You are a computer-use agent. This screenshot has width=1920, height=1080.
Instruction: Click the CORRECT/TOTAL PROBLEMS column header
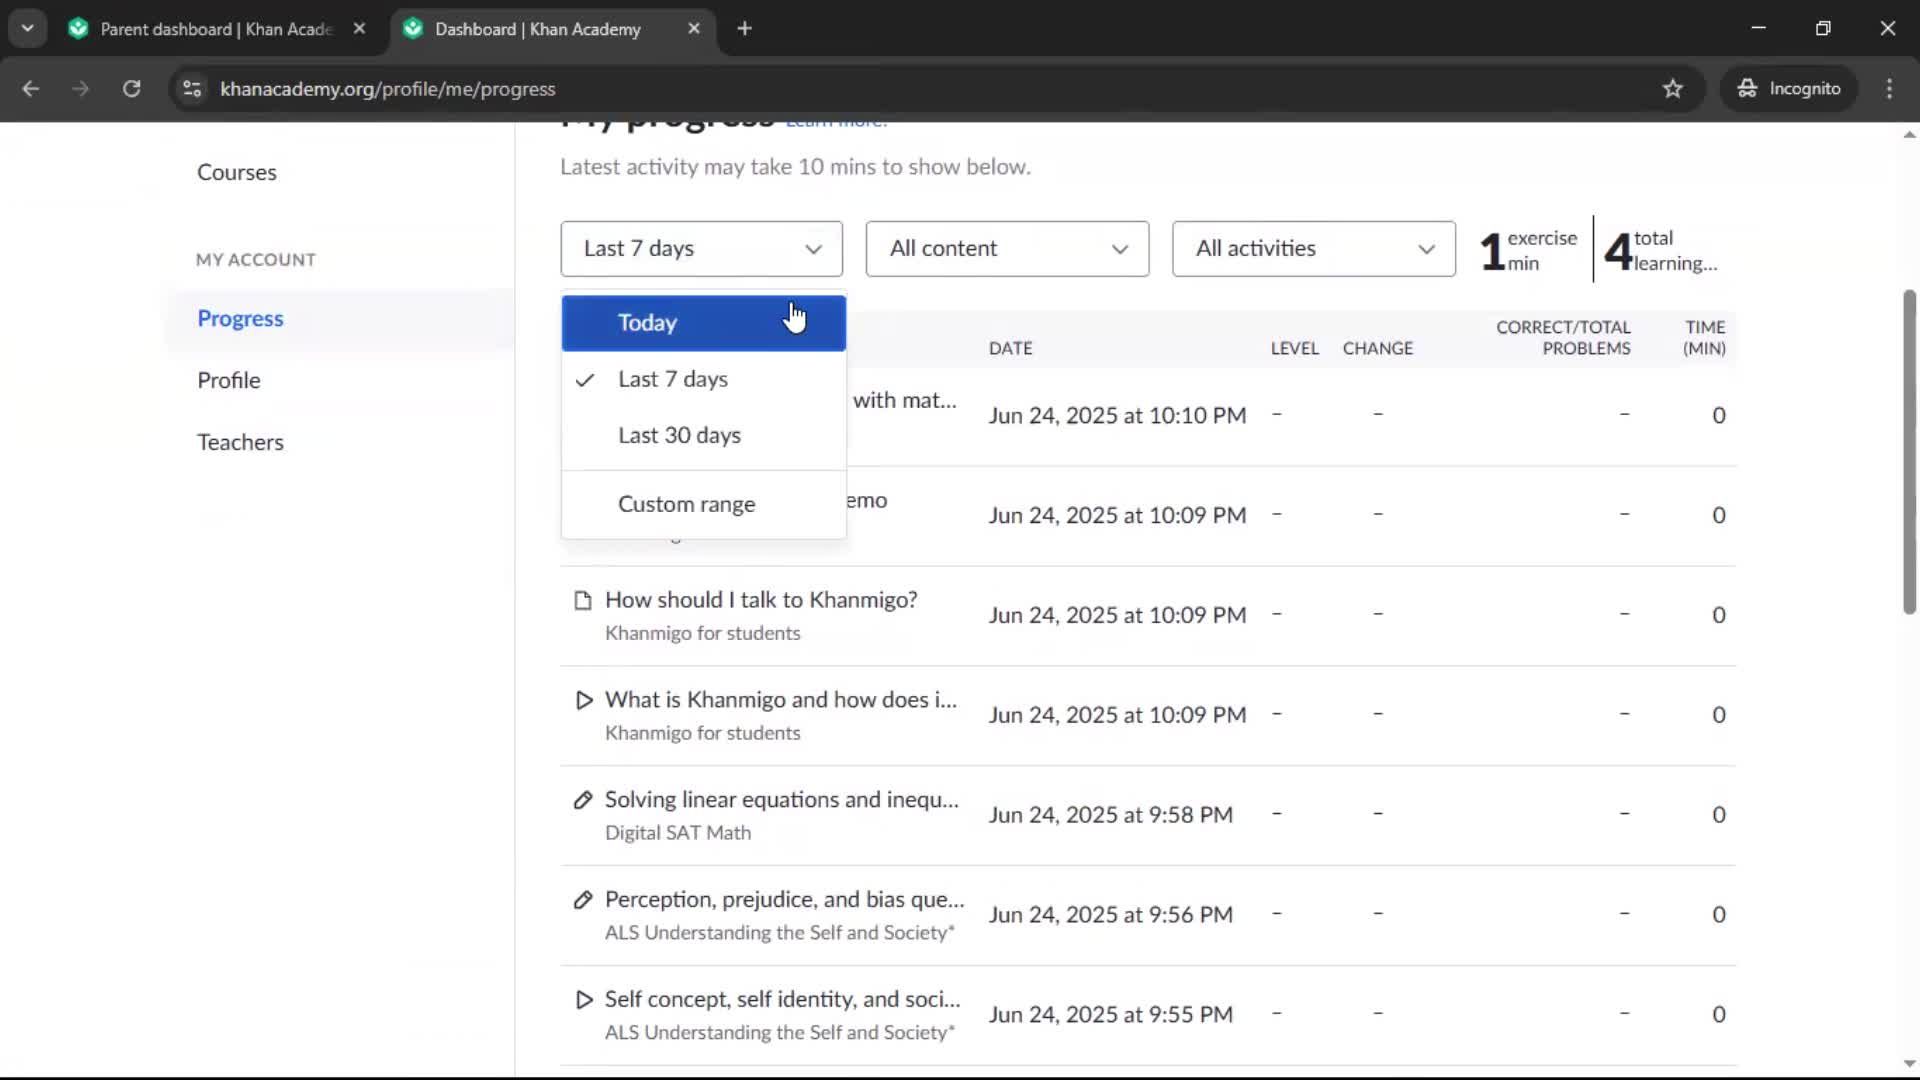tap(1563, 338)
